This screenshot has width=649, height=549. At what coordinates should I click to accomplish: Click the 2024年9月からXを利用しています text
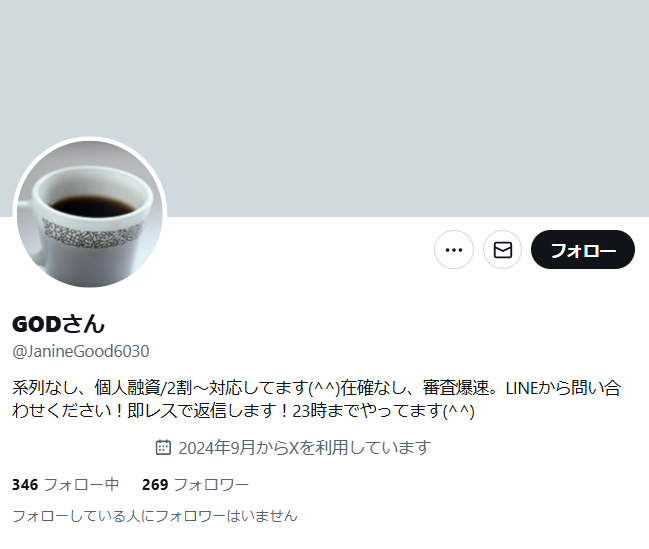click(305, 448)
